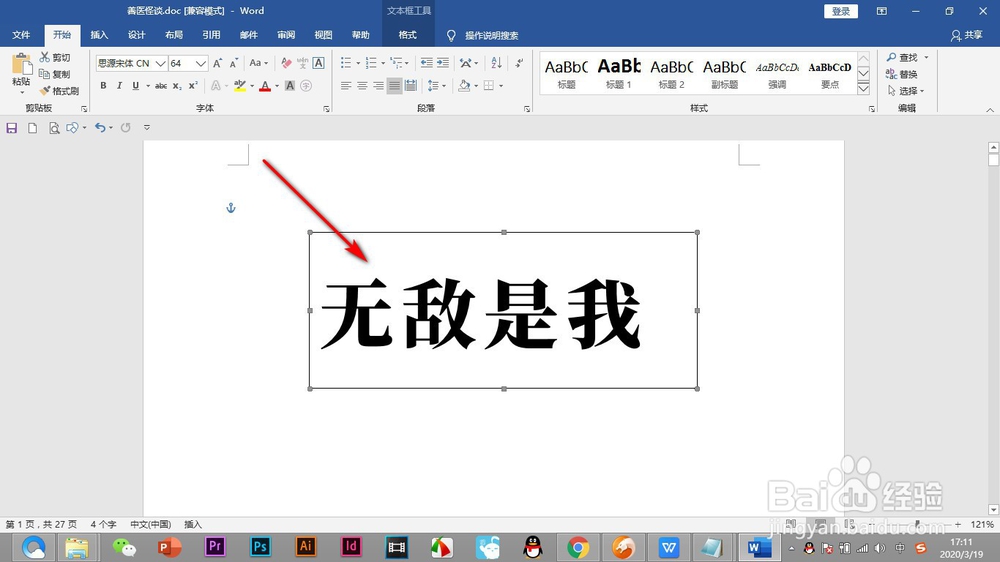The height and width of the screenshot is (562, 1000).
Task: Expand the styles gallery more arrow
Action: [x=864, y=88]
